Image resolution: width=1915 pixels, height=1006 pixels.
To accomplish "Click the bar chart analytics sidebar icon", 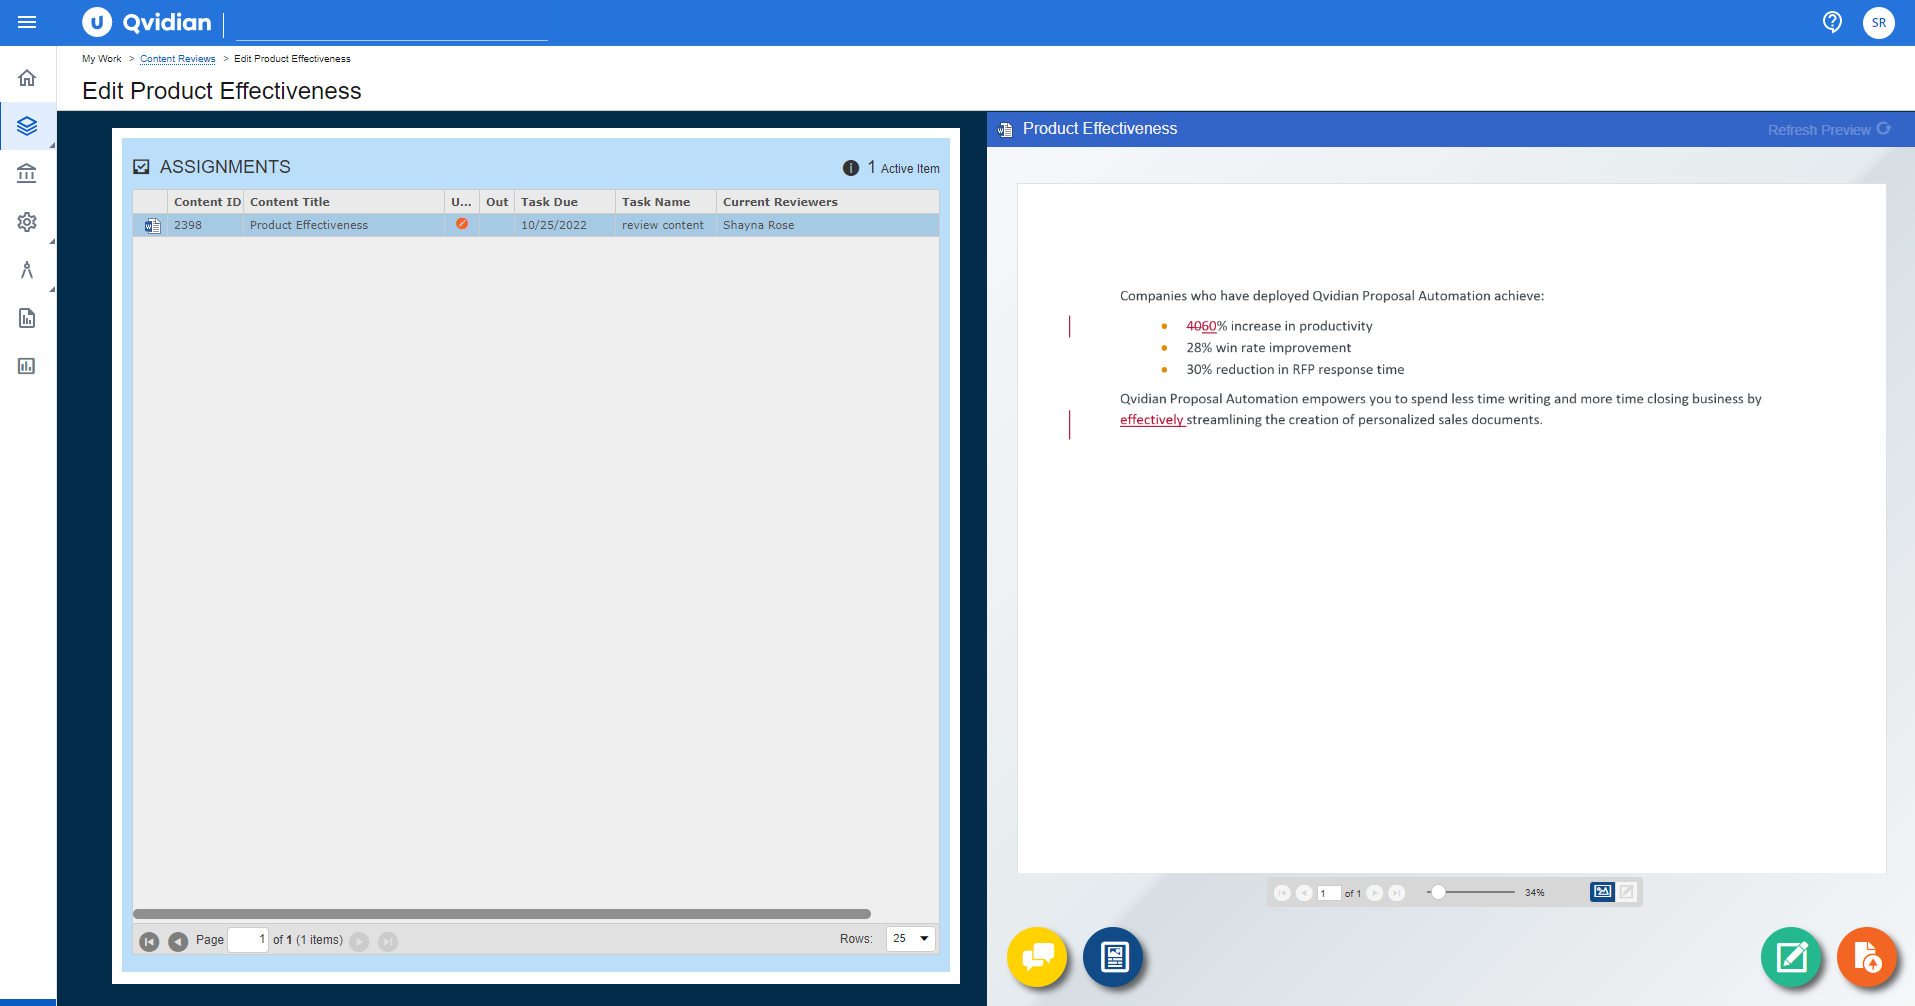I will (26, 366).
